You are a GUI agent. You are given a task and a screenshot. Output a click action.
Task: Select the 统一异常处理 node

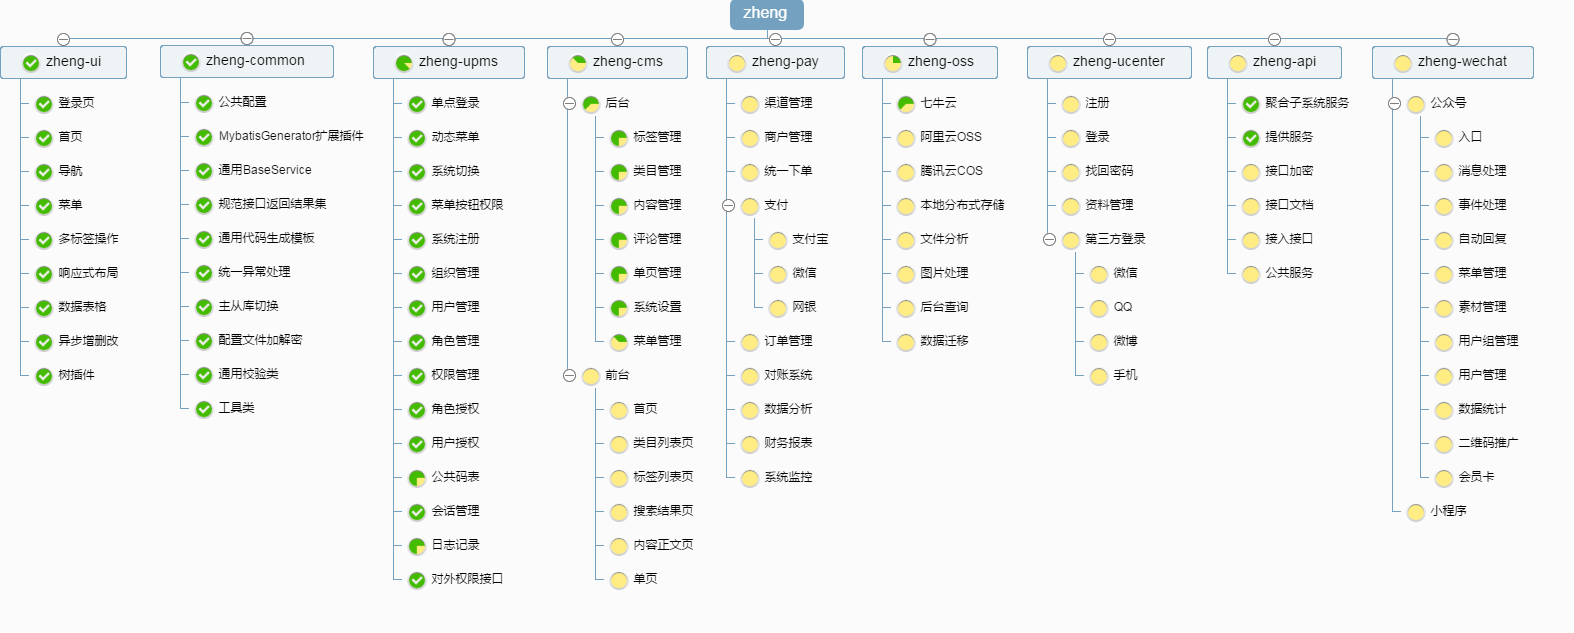click(254, 272)
